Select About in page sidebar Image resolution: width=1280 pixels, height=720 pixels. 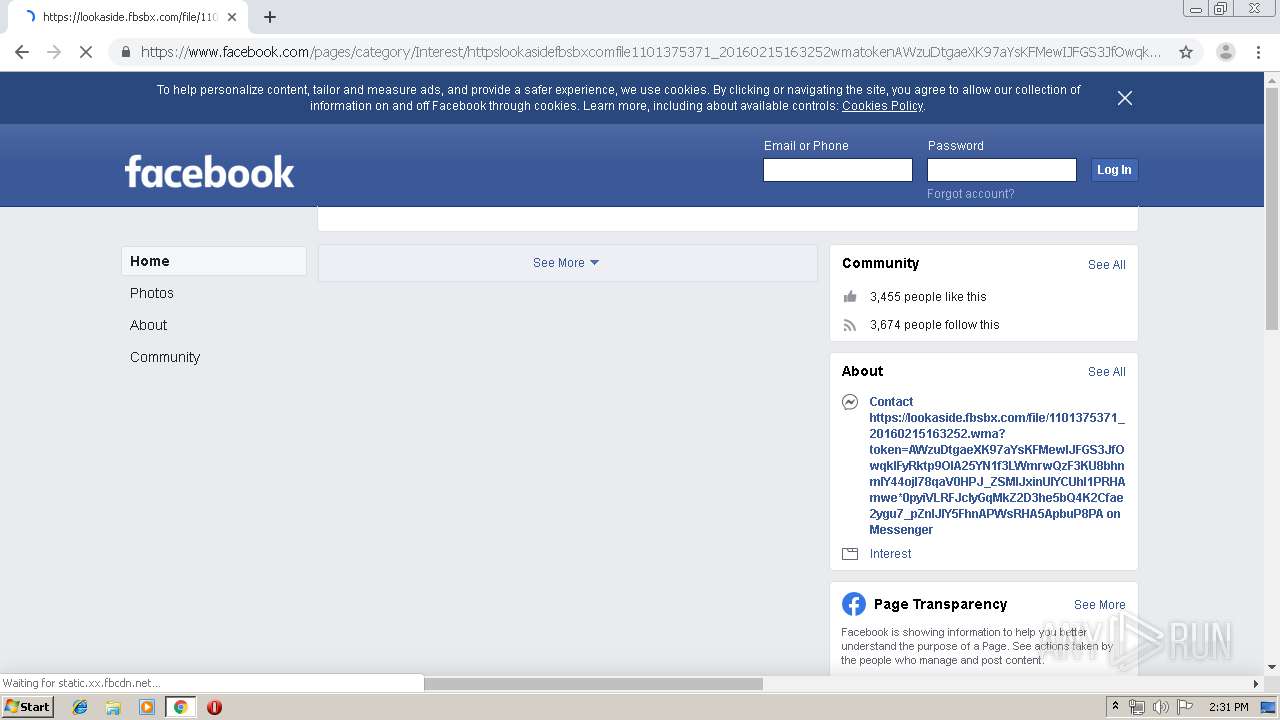148,325
